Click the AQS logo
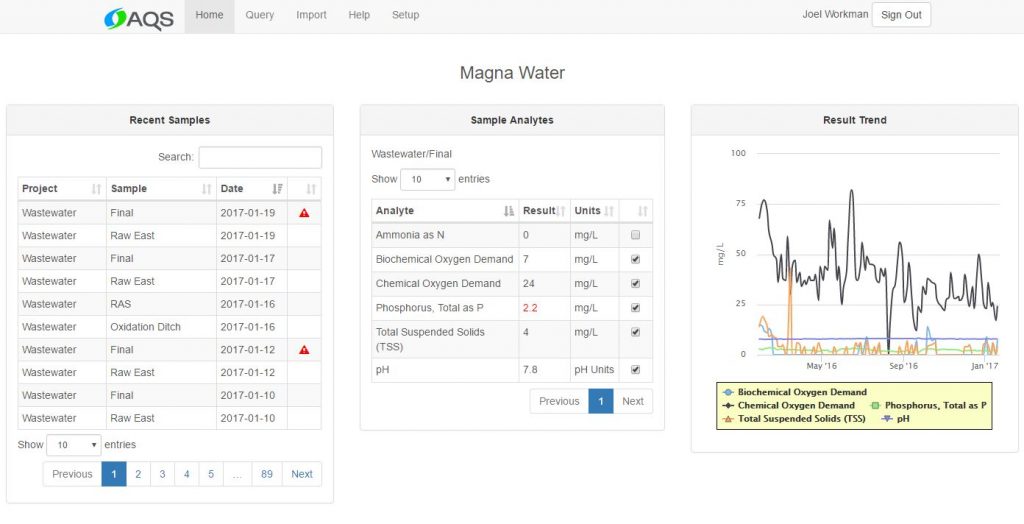Screen dimensions: 1024x524 coord(138,19)
